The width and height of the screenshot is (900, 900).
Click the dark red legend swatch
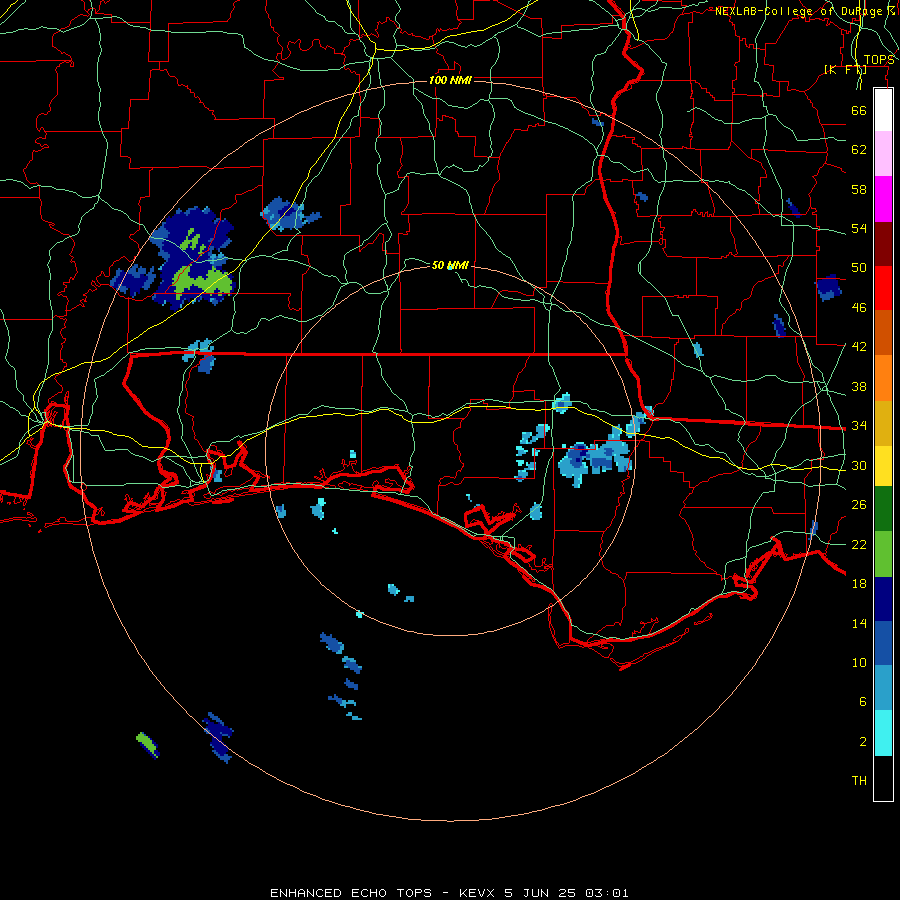pos(883,243)
